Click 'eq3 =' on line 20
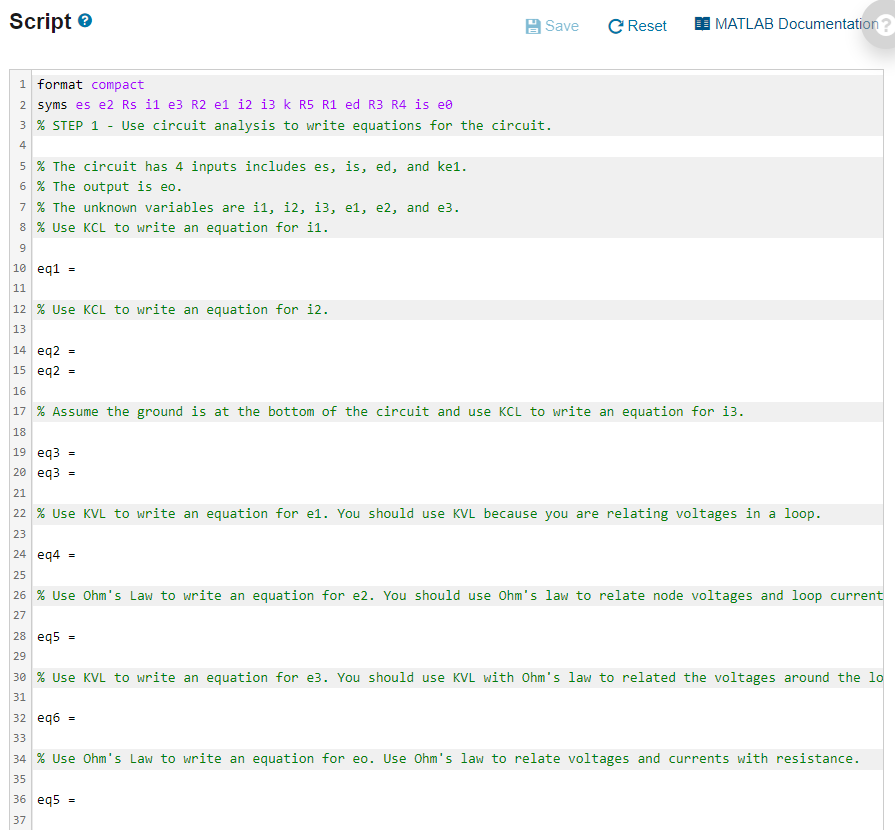895x830 pixels. click(x=56, y=473)
